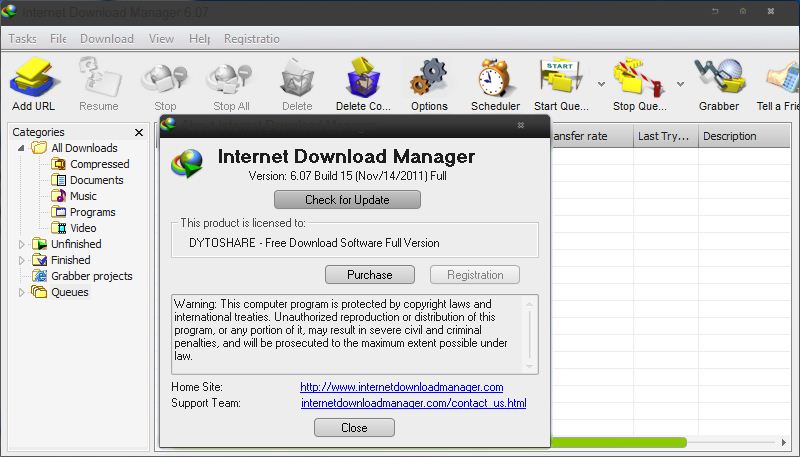800x457 pixels.
Task: Open the Tasks menu
Action: [22, 39]
